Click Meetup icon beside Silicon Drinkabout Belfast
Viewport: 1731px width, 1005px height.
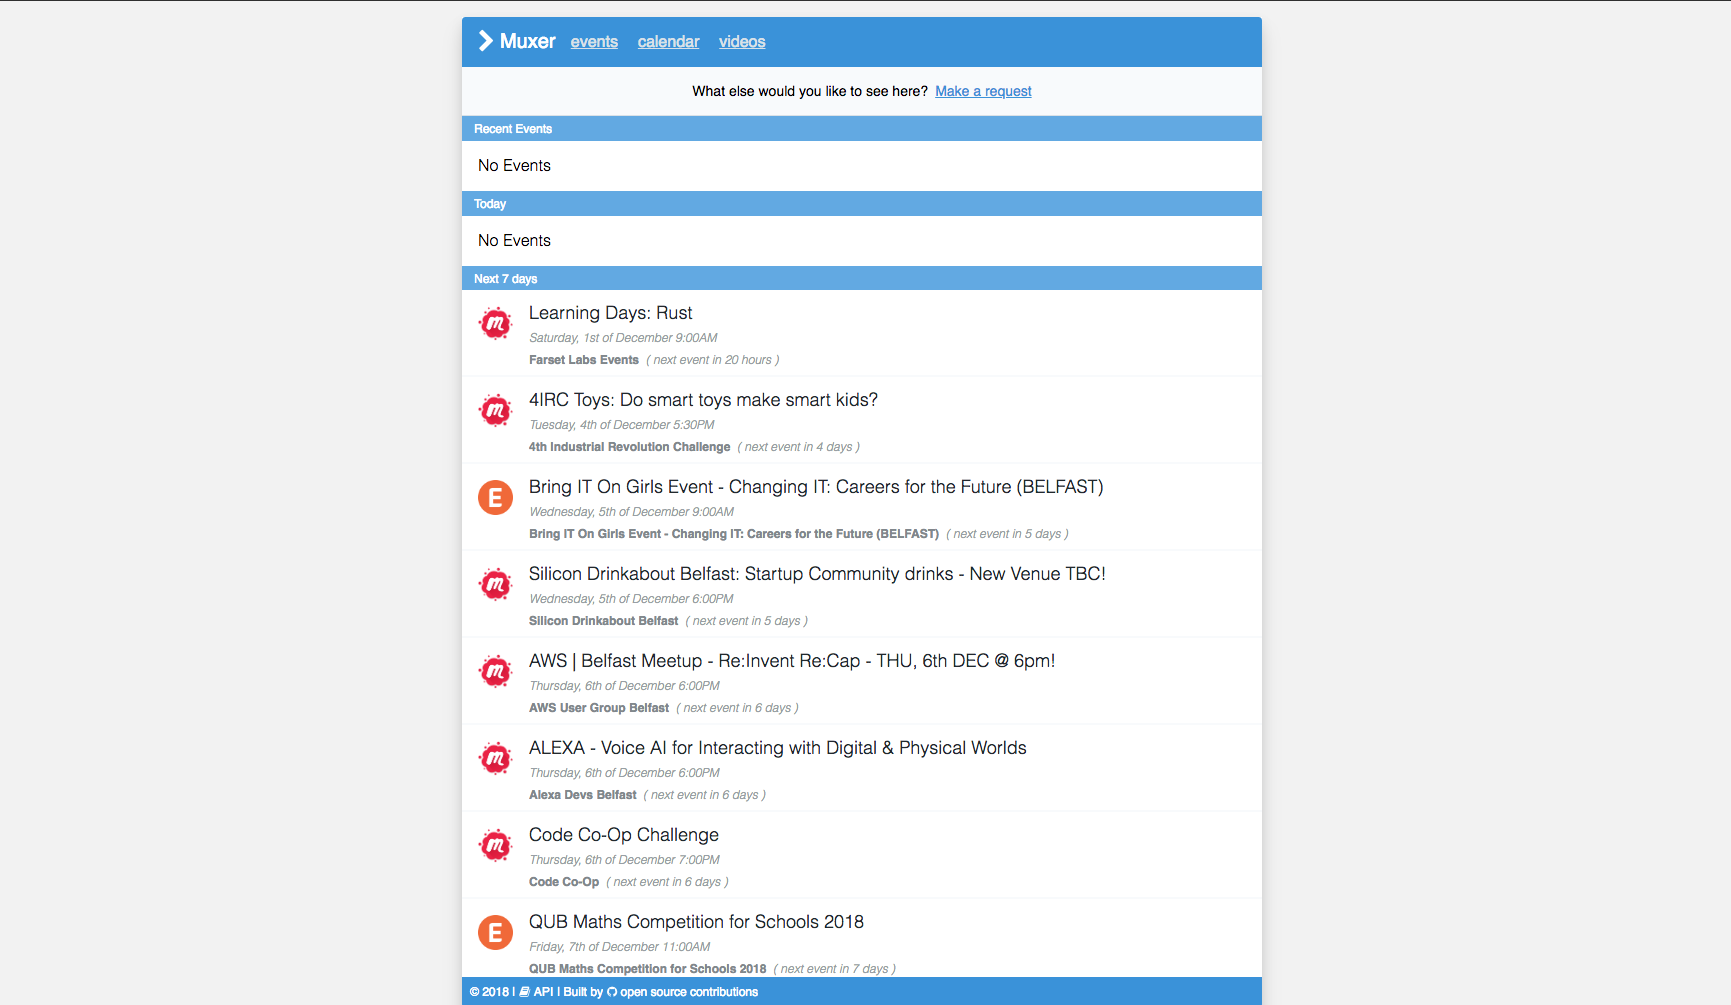tap(495, 585)
